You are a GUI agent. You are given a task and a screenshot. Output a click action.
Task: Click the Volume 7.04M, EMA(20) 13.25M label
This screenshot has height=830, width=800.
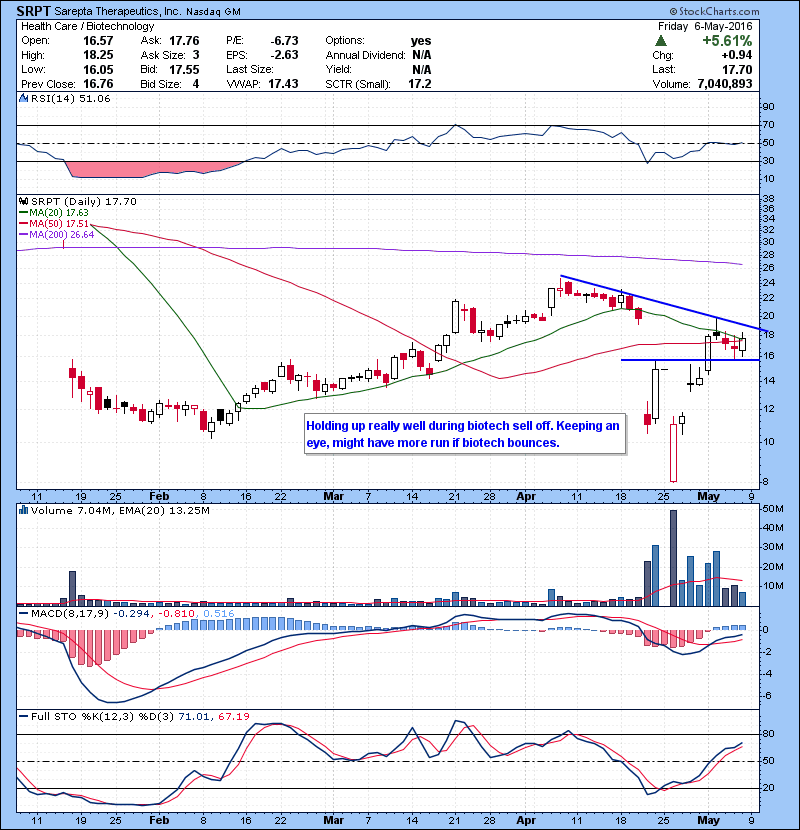coord(120,510)
